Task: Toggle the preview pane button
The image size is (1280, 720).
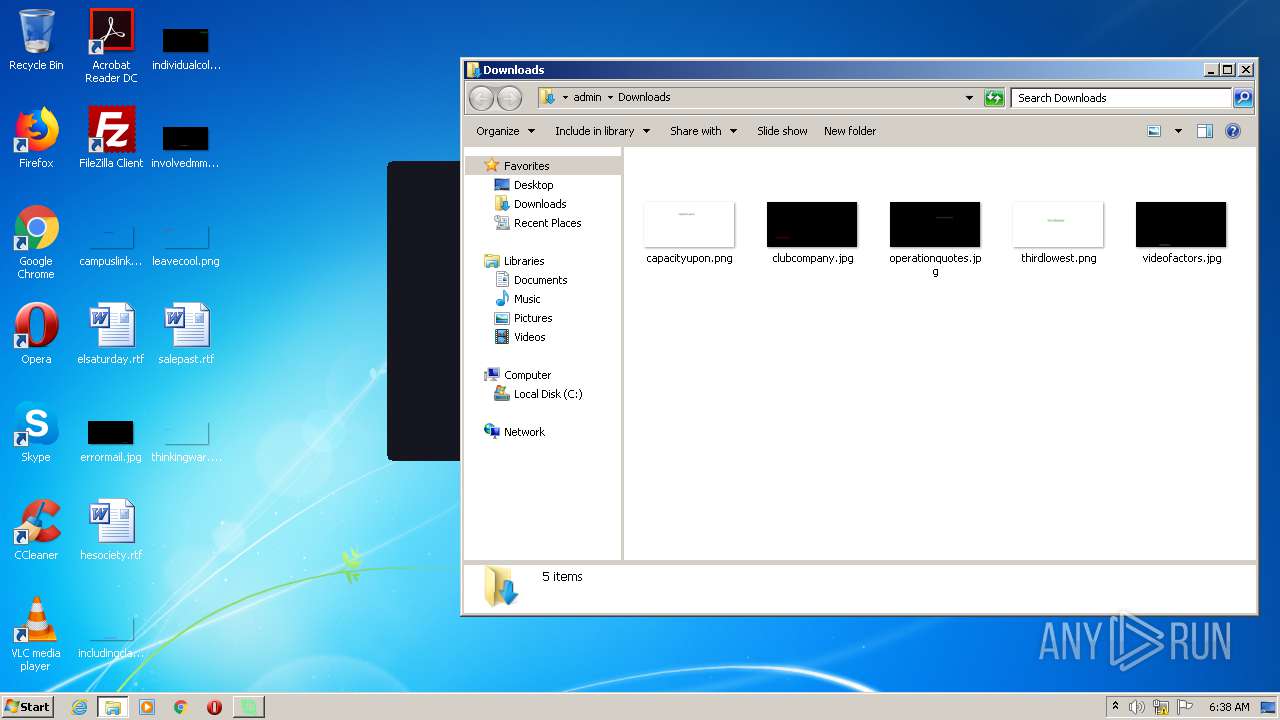Action: click(1205, 131)
